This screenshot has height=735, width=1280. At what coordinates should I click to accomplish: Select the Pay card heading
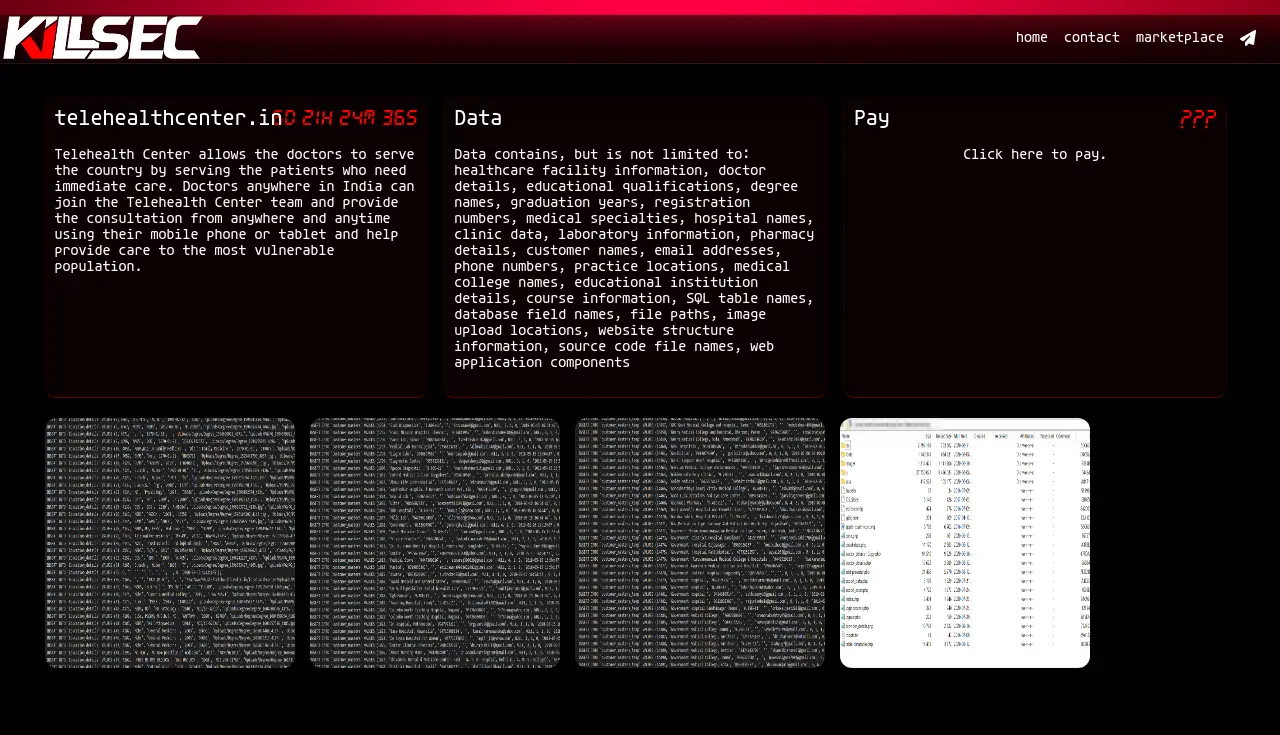click(x=871, y=118)
